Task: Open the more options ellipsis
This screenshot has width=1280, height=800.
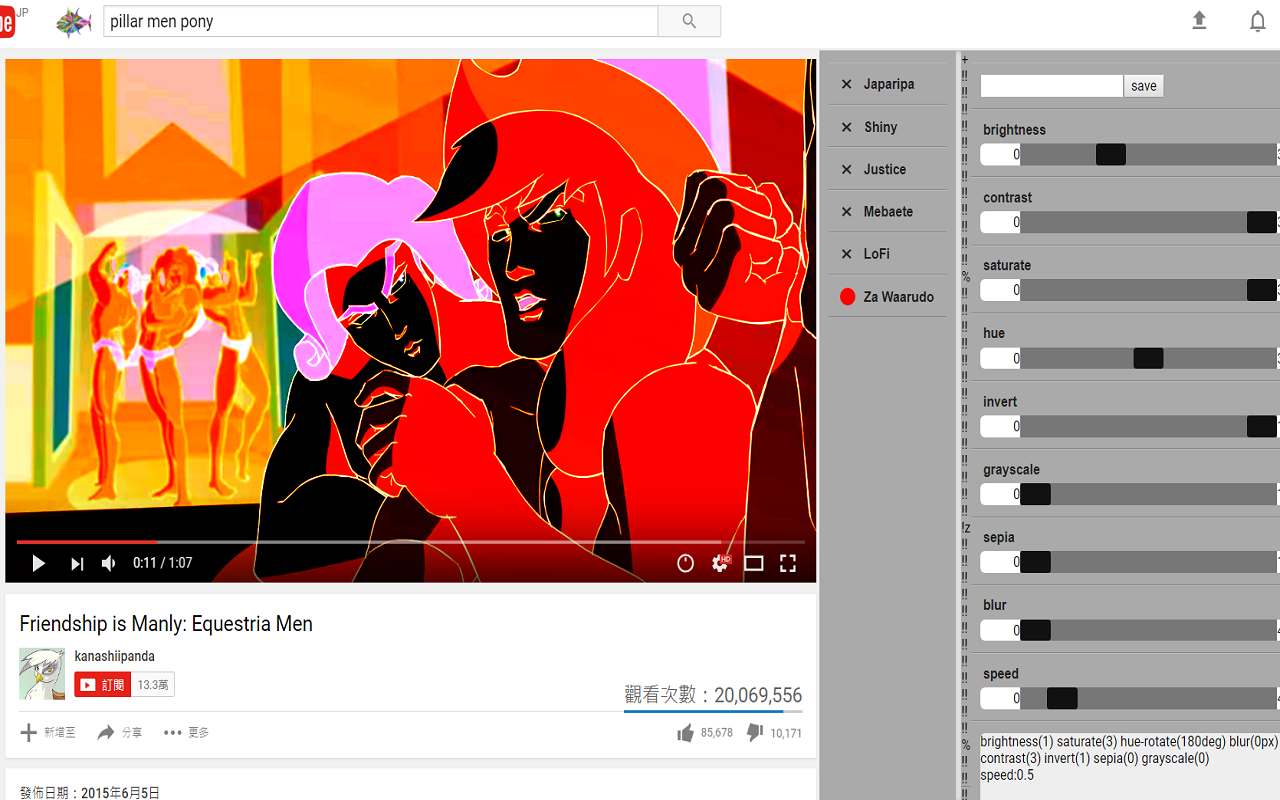Action: click(173, 733)
